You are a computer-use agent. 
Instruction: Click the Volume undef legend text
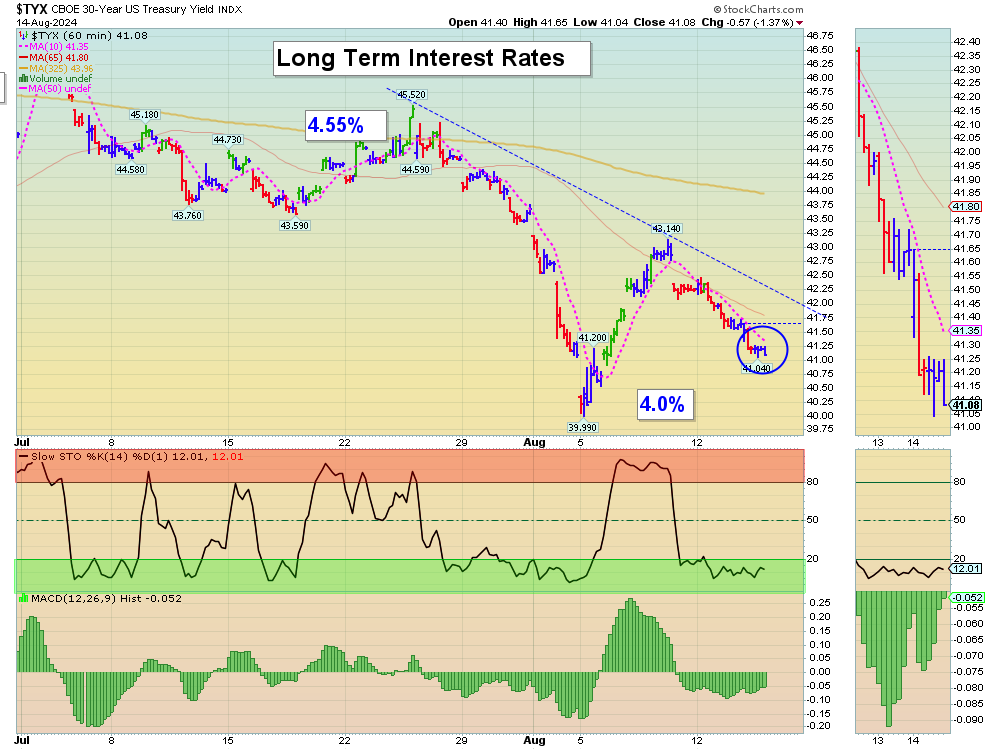tap(61, 78)
